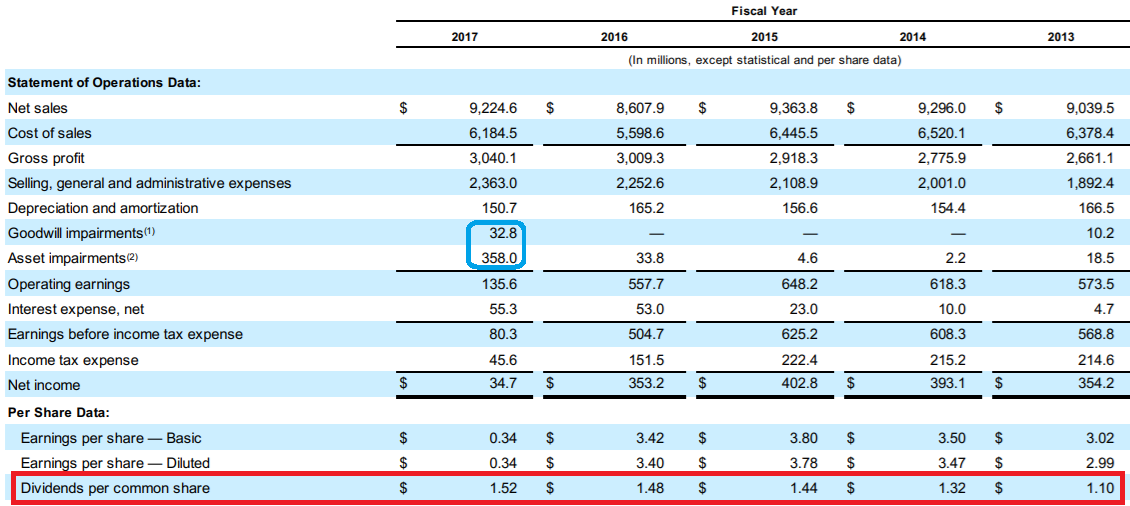
Task: Click the Fiscal Year header text
Action: click(x=764, y=11)
